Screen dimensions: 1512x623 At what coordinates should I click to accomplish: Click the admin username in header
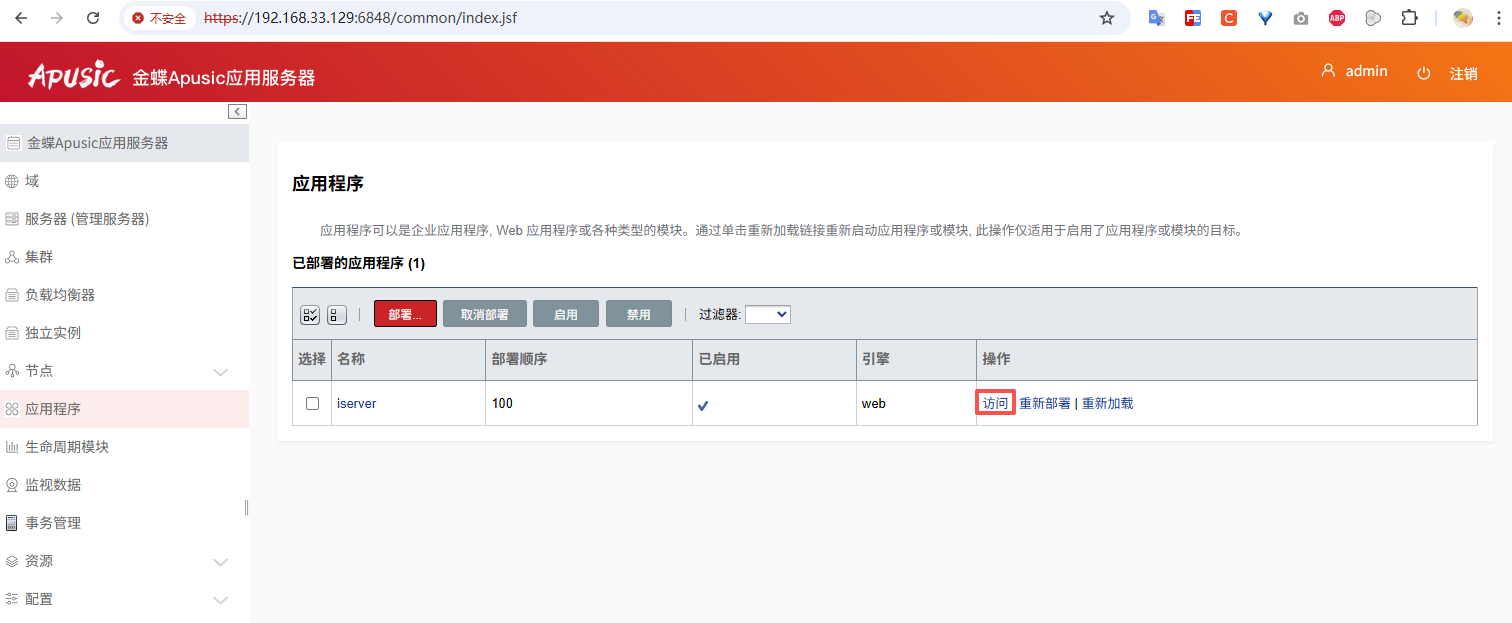click(1366, 71)
